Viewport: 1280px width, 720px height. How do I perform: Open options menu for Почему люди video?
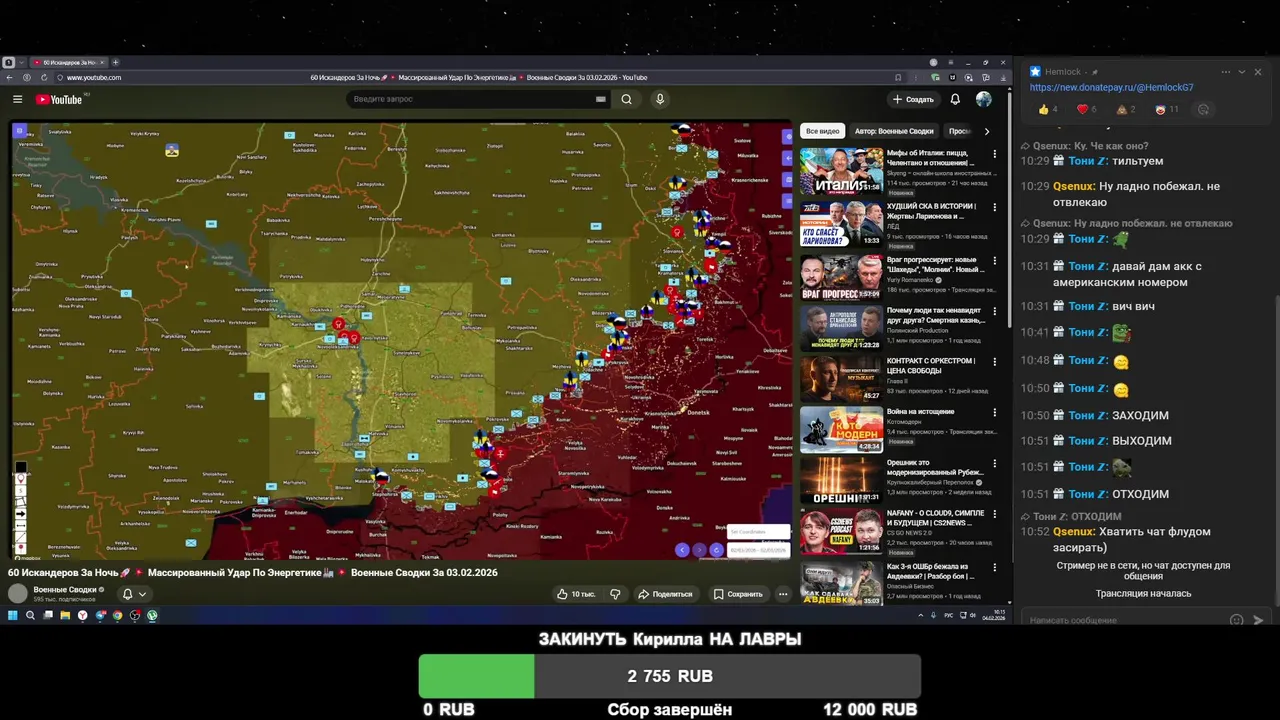point(994,311)
